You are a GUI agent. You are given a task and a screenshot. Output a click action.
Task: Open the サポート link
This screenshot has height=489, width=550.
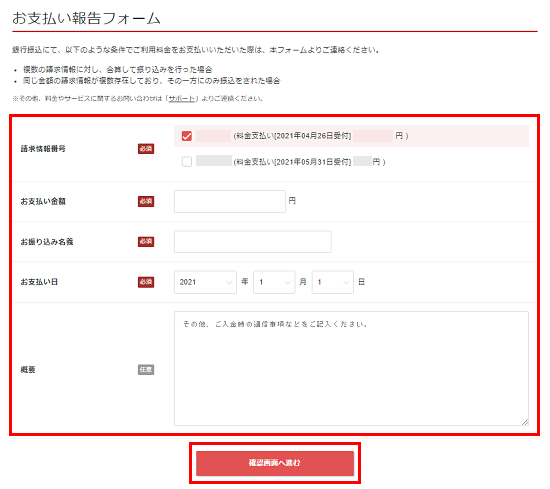coord(181,99)
